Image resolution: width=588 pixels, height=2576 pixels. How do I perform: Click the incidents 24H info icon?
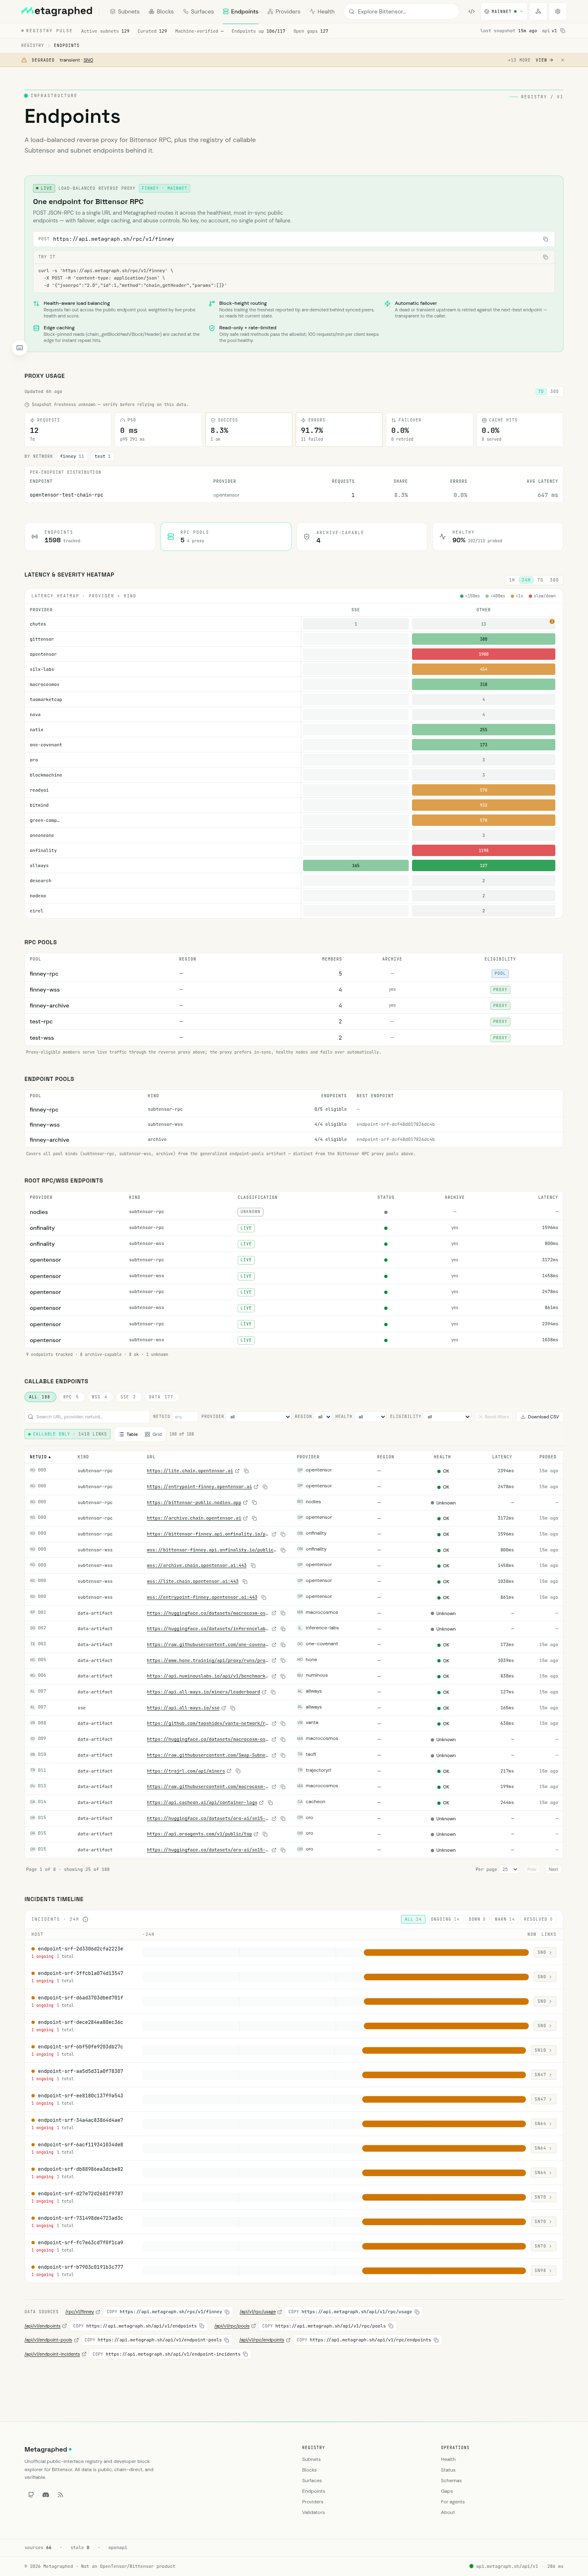(85, 1919)
